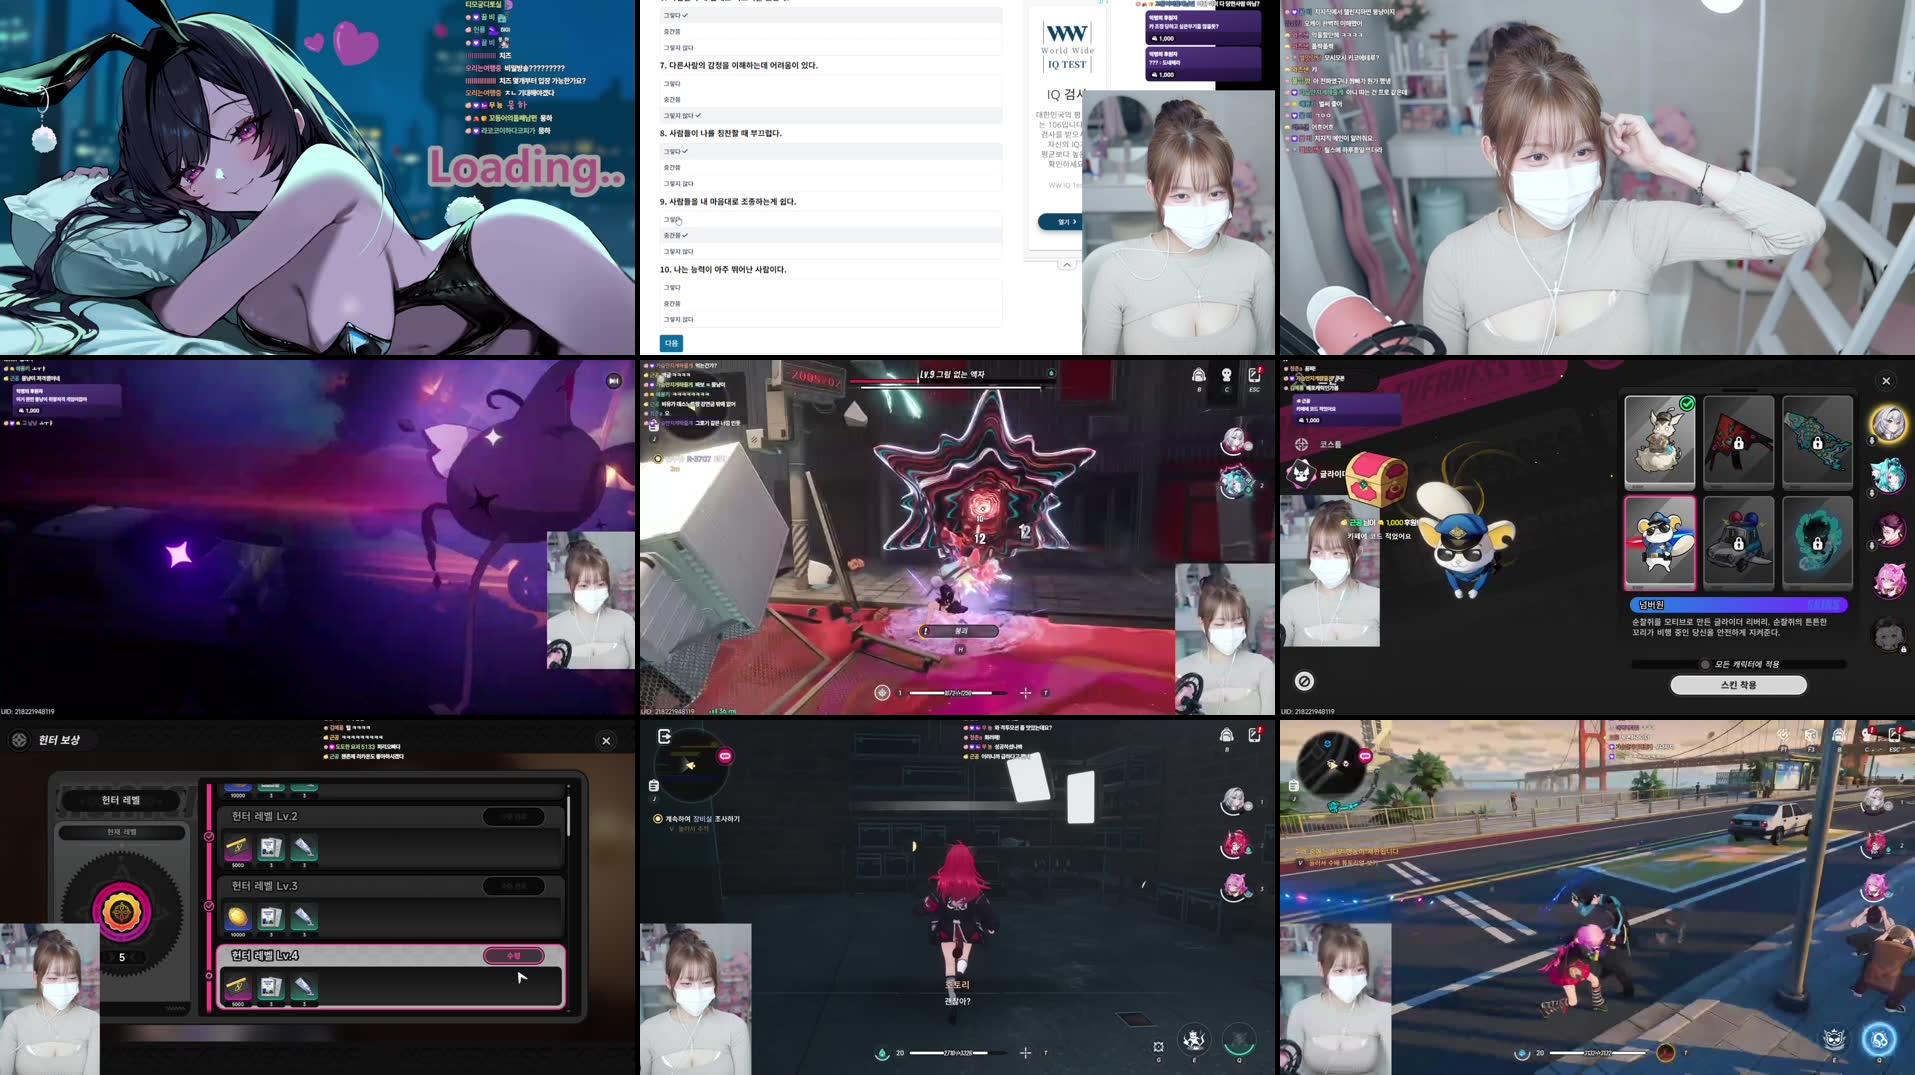This screenshot has width=1915, height=1075.
Task: Select '그렇다' under question 9
Action: (x=830, y=220)
